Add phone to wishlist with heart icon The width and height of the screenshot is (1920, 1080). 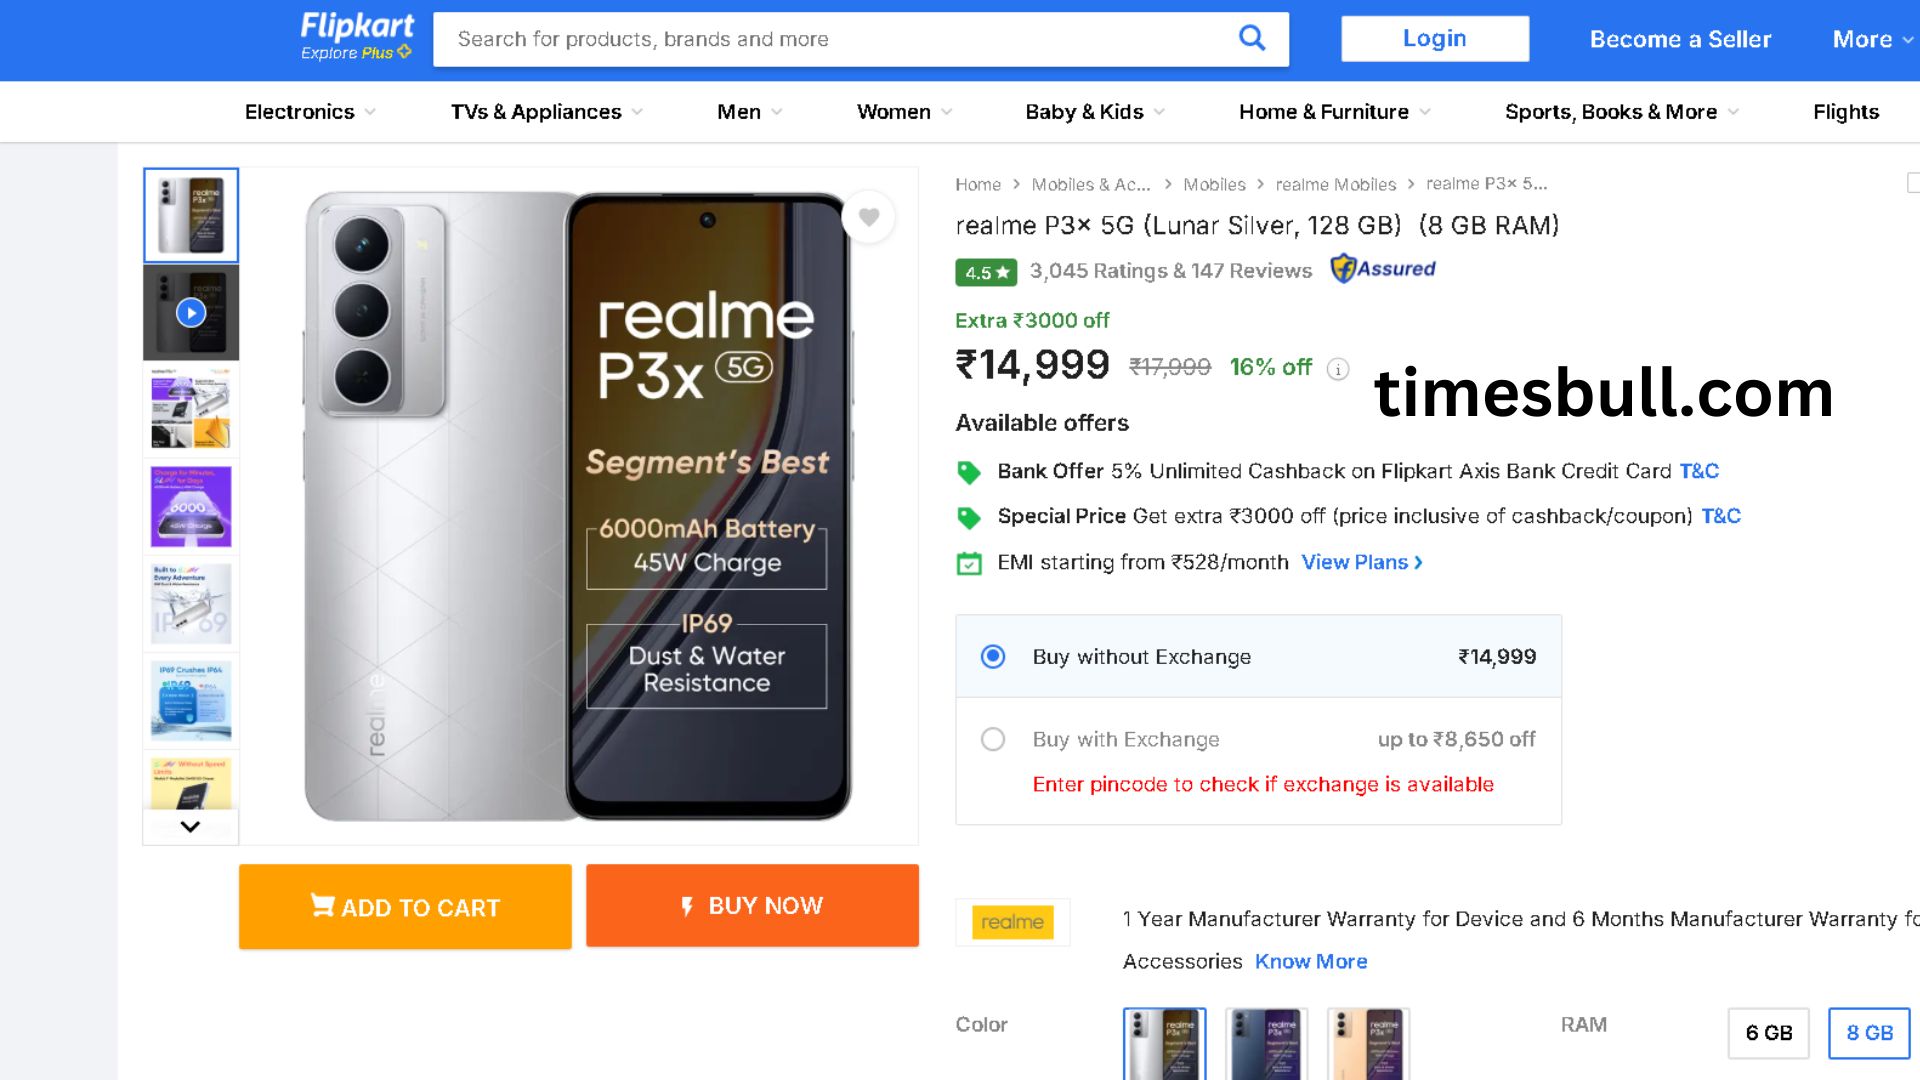coord(868,216)
